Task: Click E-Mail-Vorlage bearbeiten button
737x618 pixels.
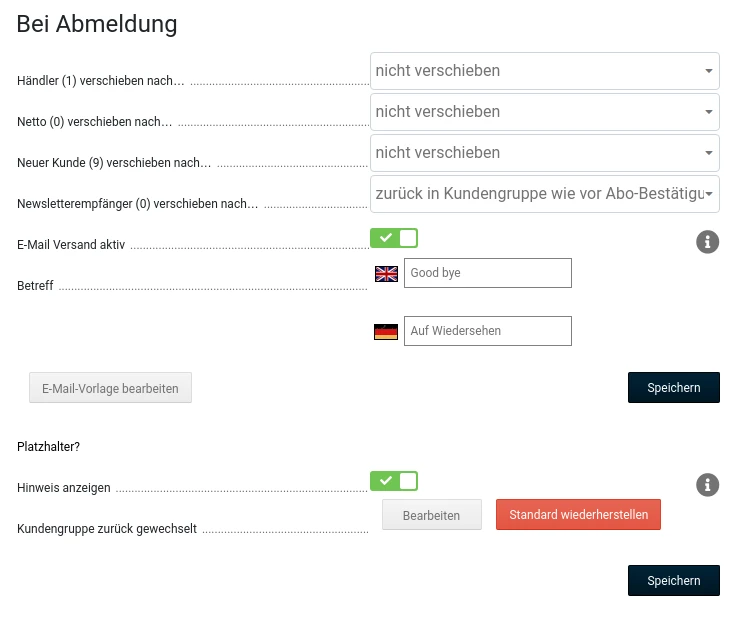Action: click(x=110, y=388)
